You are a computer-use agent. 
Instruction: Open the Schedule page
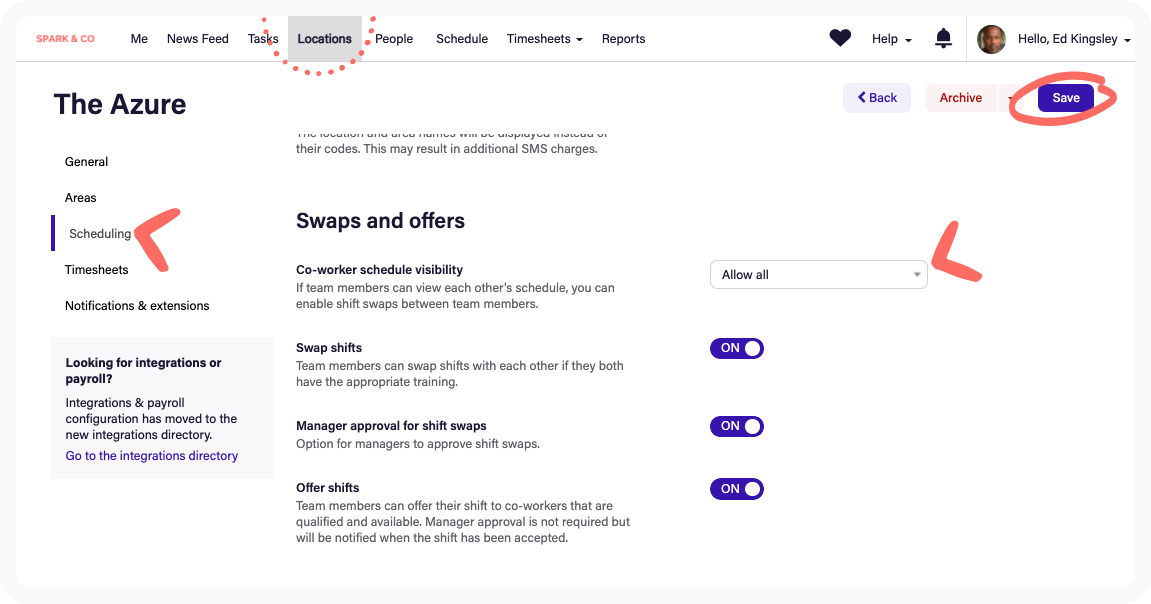(x=462, y=39)
